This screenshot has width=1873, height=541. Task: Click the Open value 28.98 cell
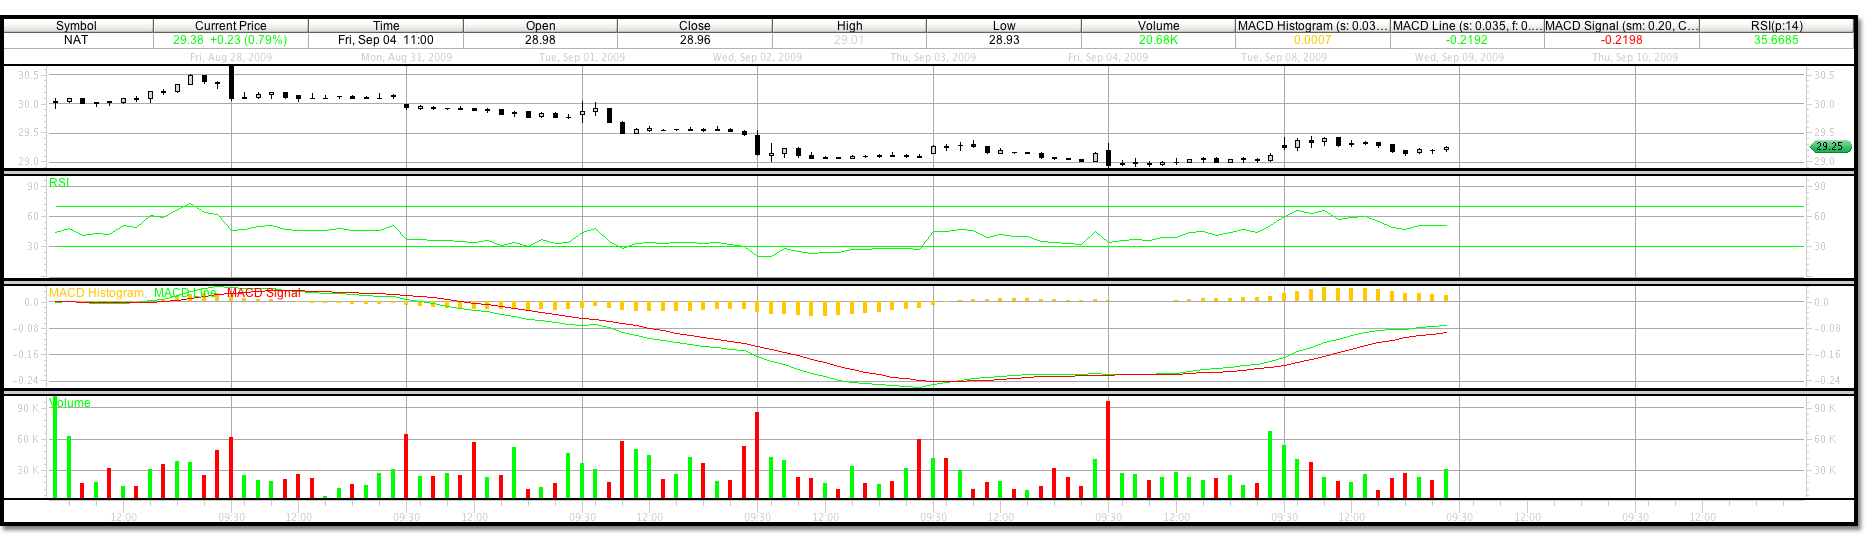[540, 40]
